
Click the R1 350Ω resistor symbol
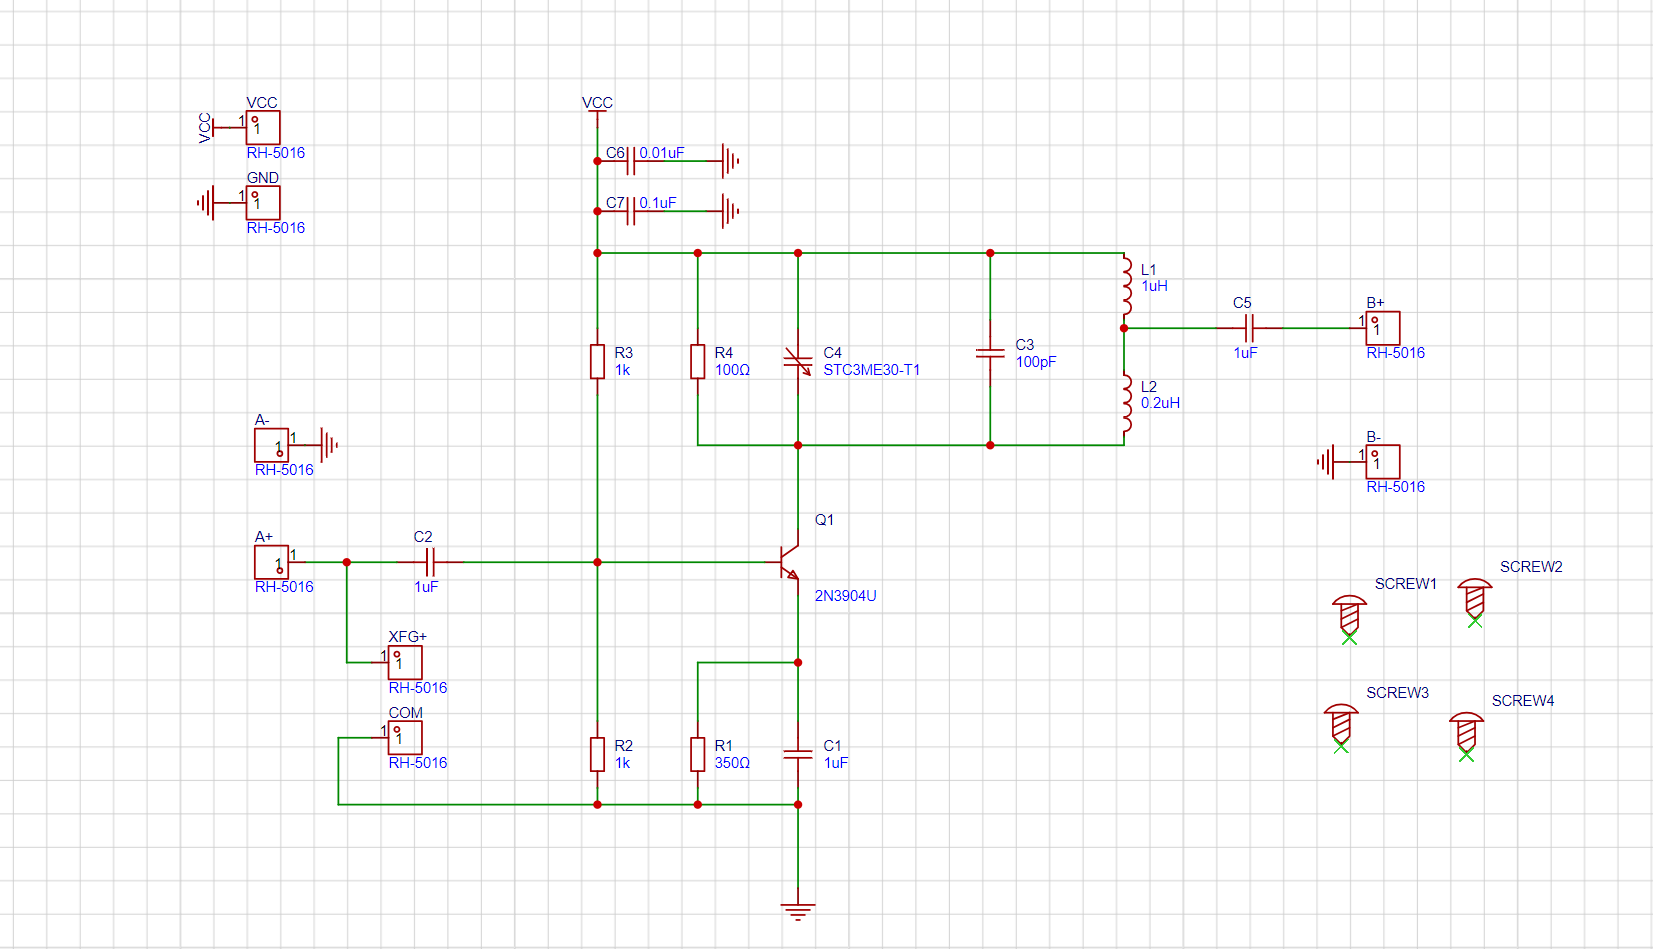click(x=698, y=754)
